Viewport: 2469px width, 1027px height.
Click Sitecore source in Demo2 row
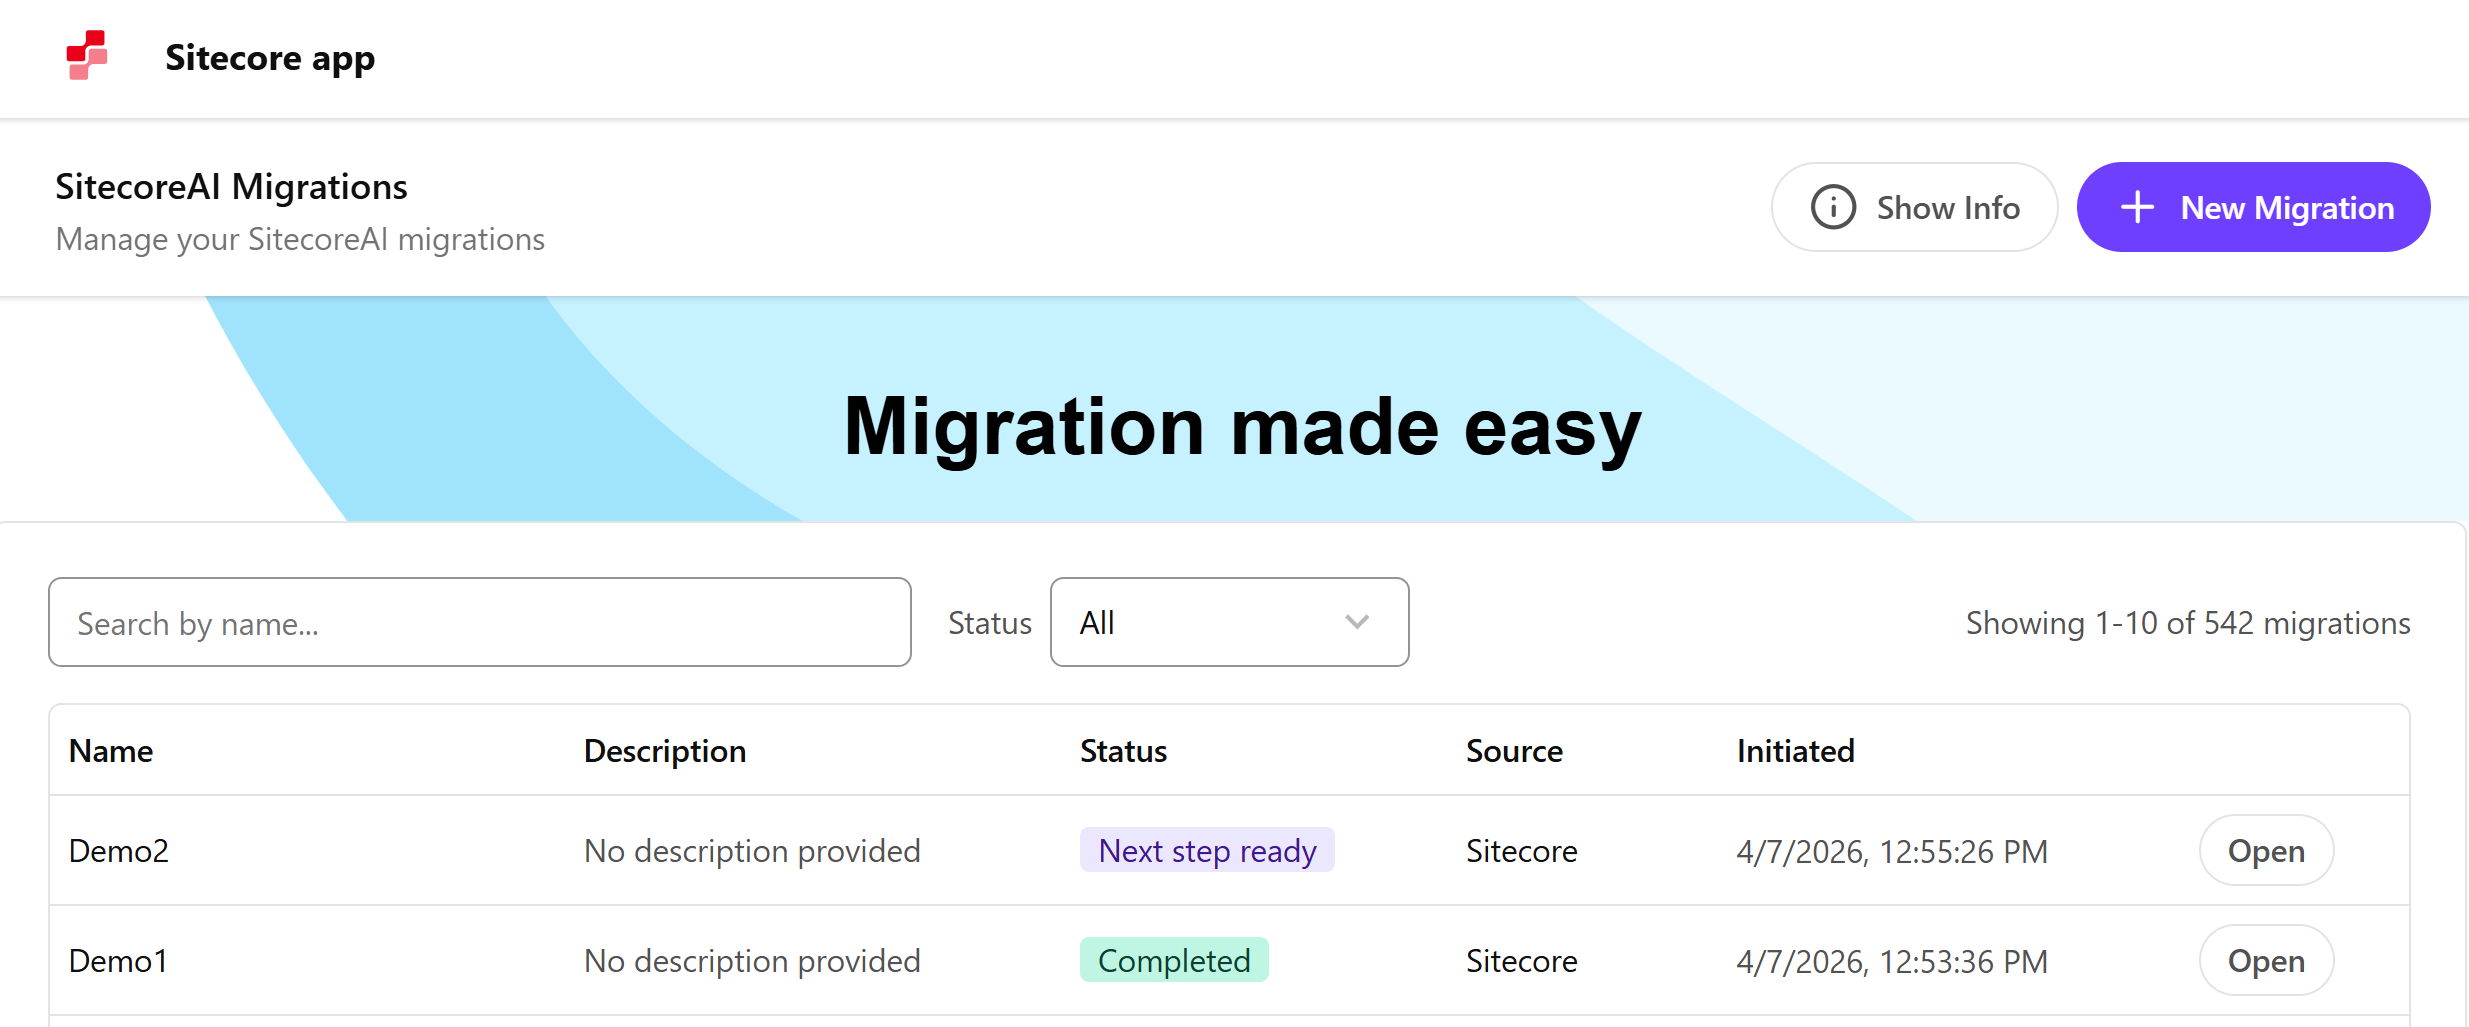tap(1521, 851)
